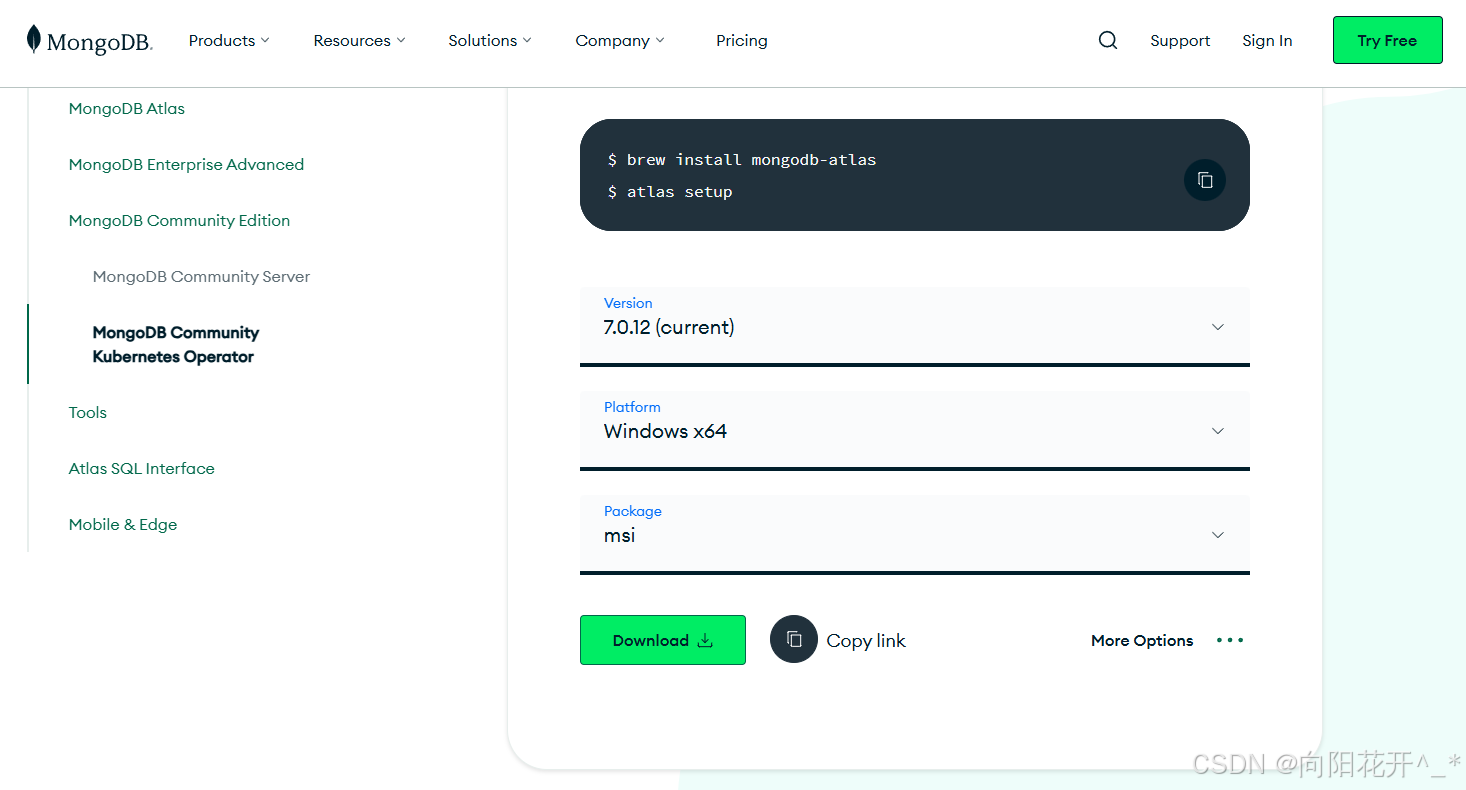Click the Copy link text
The image size is (1466, 790).
866,641
